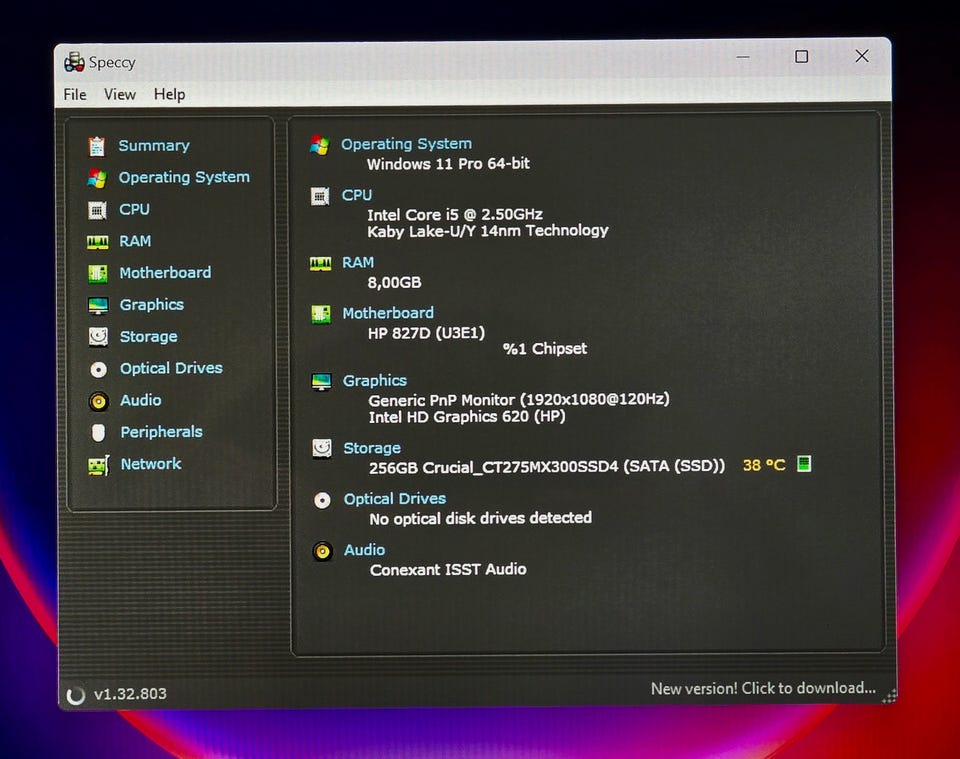
Task: Click the RAM heading link in summary
Action: [358, 263]
